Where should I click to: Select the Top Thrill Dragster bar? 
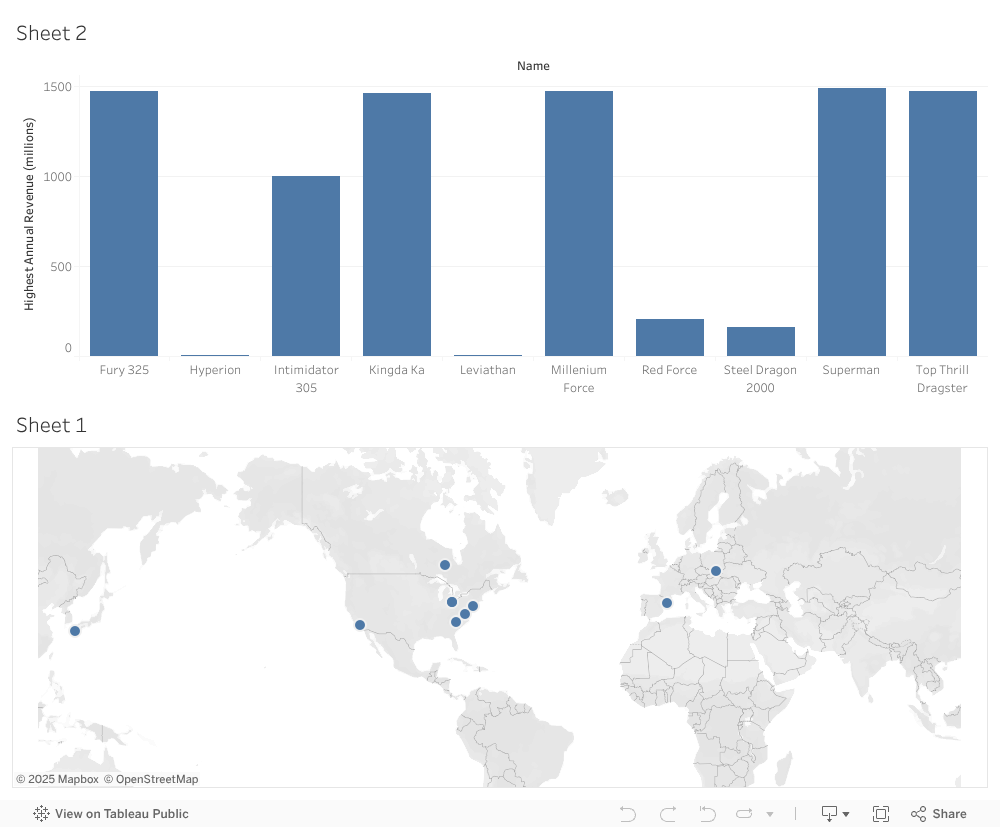[x=943, y=223]
